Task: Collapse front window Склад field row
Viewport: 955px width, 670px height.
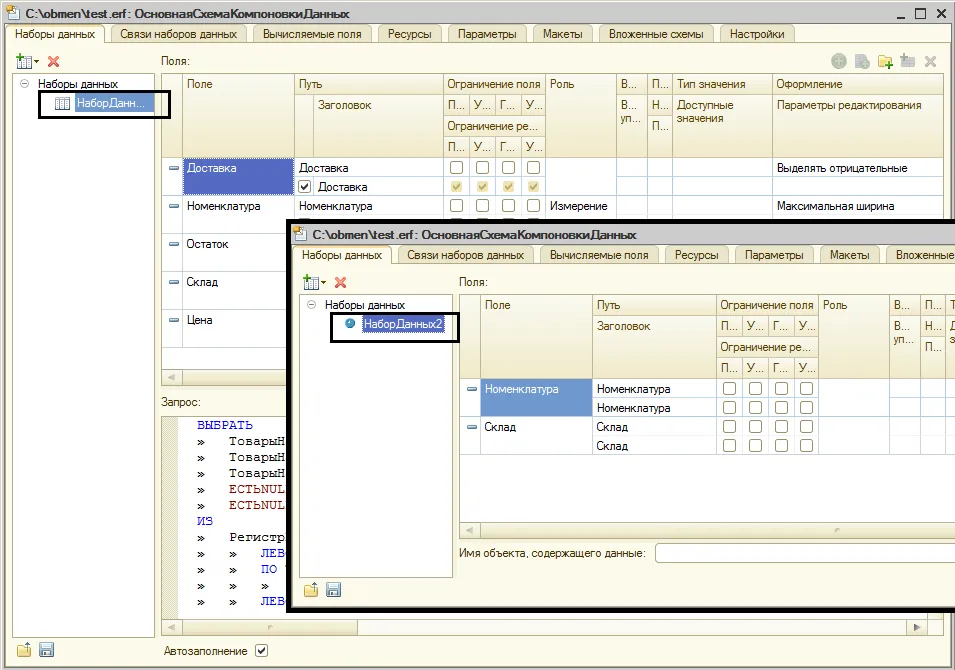Action: (471, 427)
